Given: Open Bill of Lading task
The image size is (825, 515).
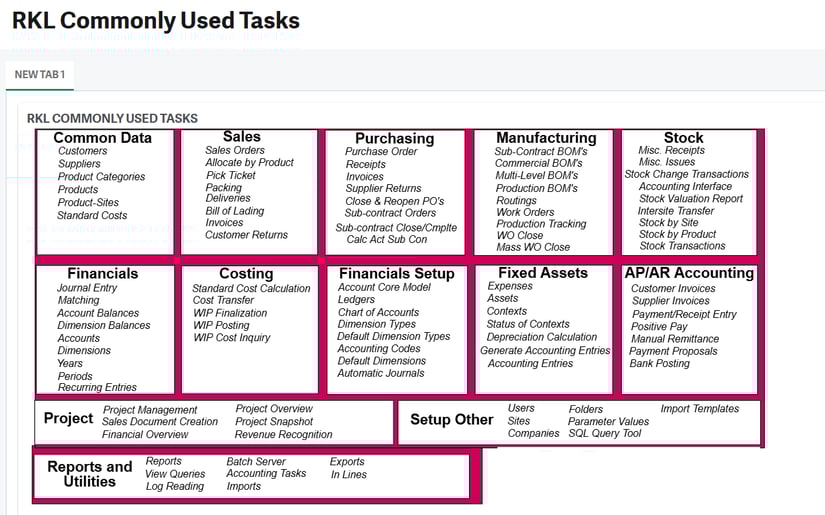Looking at the screenshot, I should [235, 211].
